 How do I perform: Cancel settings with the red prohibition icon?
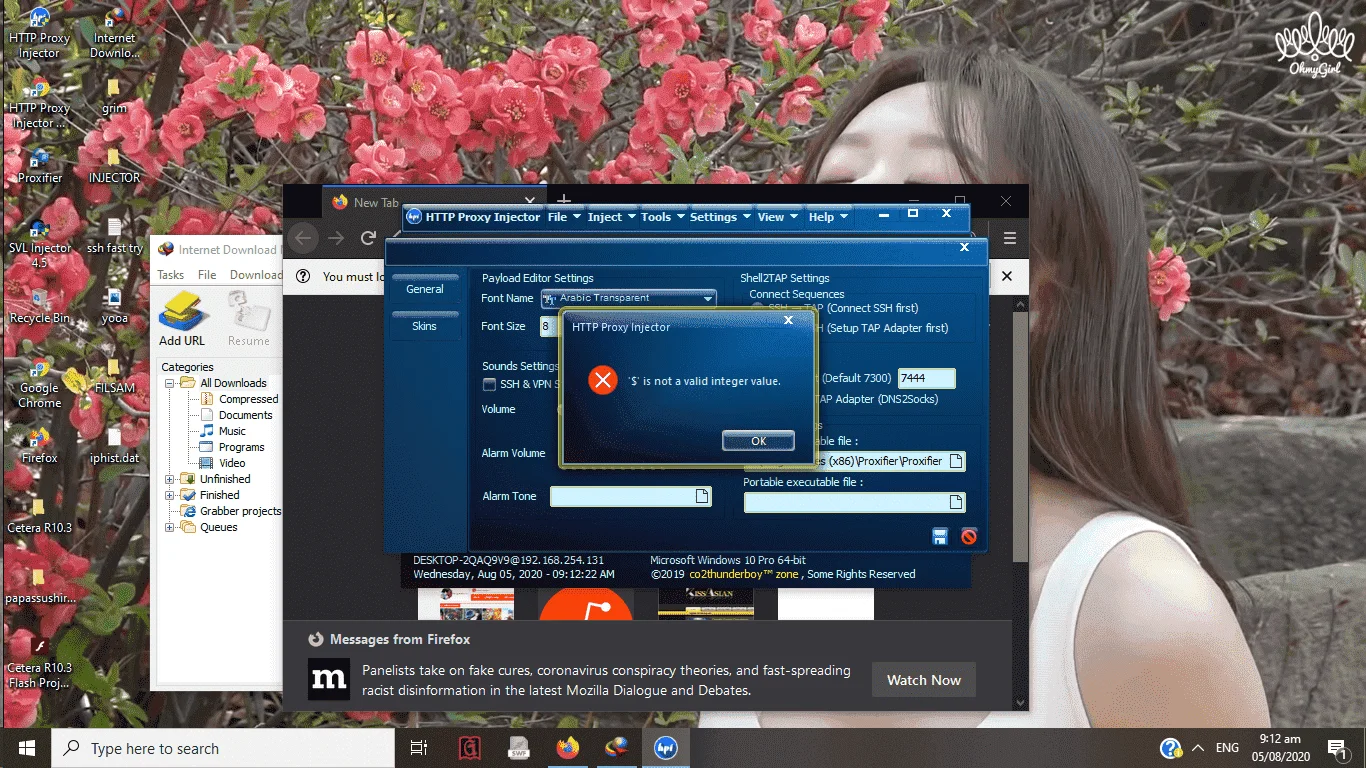[969, 537]
